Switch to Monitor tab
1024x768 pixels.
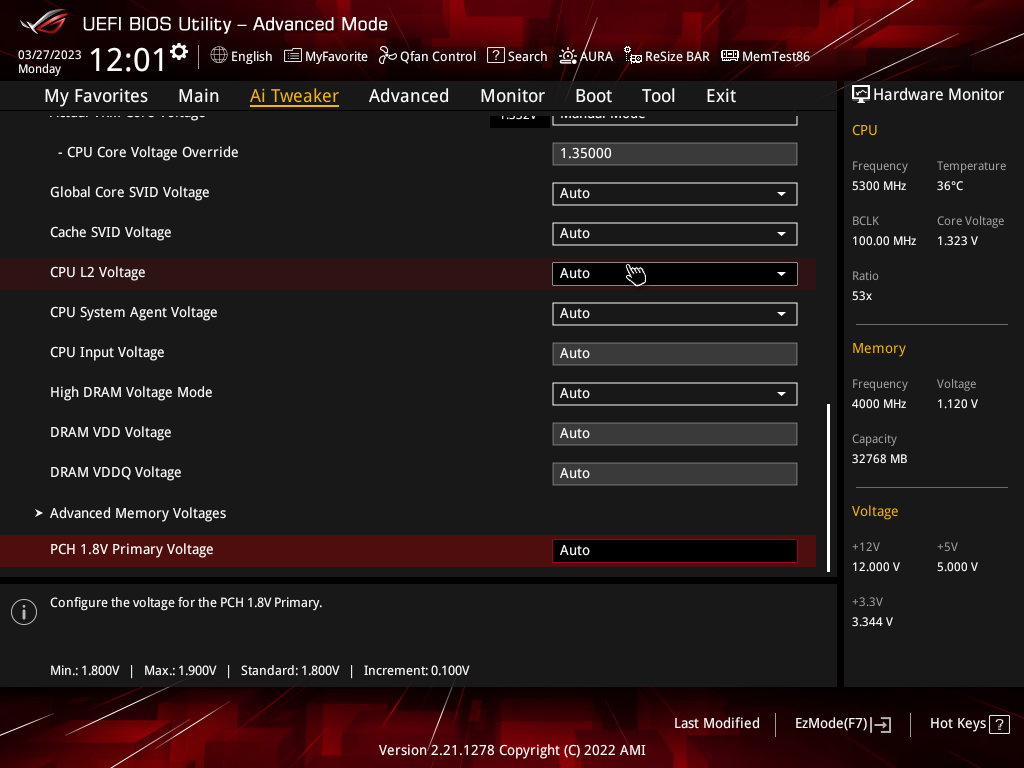coord(512,96)
